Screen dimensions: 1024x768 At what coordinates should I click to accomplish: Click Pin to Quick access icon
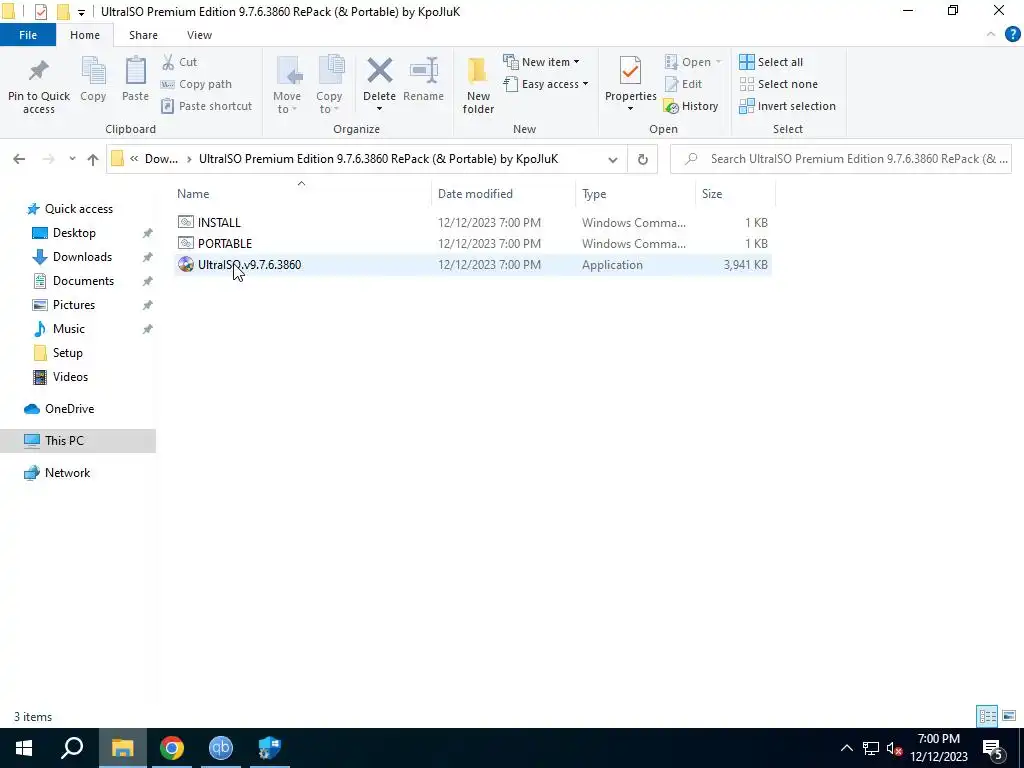point(39,71)
